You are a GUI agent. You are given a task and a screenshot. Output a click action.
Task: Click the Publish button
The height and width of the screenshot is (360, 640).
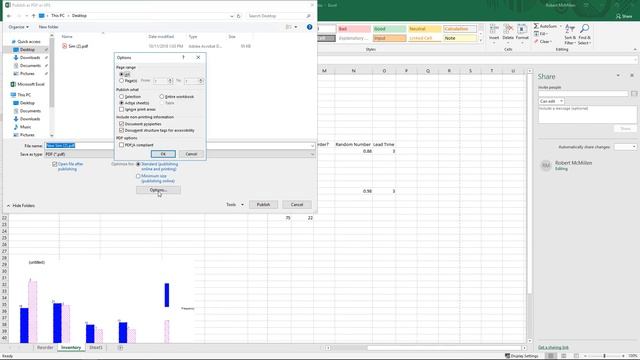tap(263, 204)
